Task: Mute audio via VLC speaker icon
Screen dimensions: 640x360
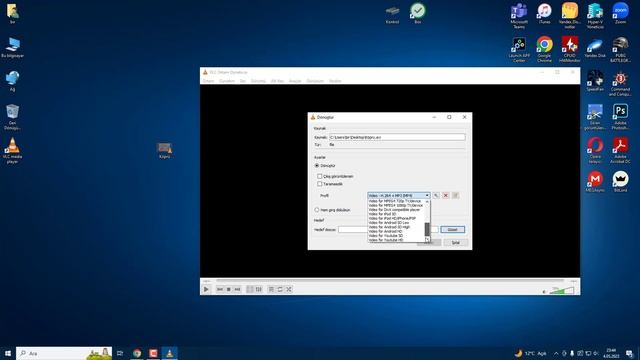Action: click(544, 291)
